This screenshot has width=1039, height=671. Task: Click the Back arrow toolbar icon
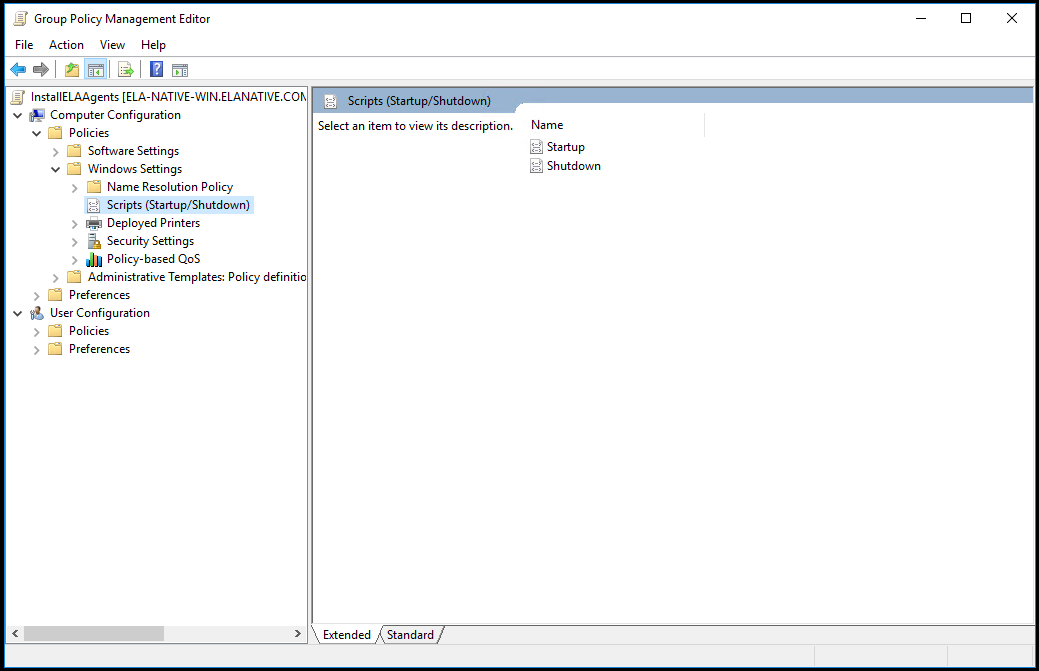(19, 70)
